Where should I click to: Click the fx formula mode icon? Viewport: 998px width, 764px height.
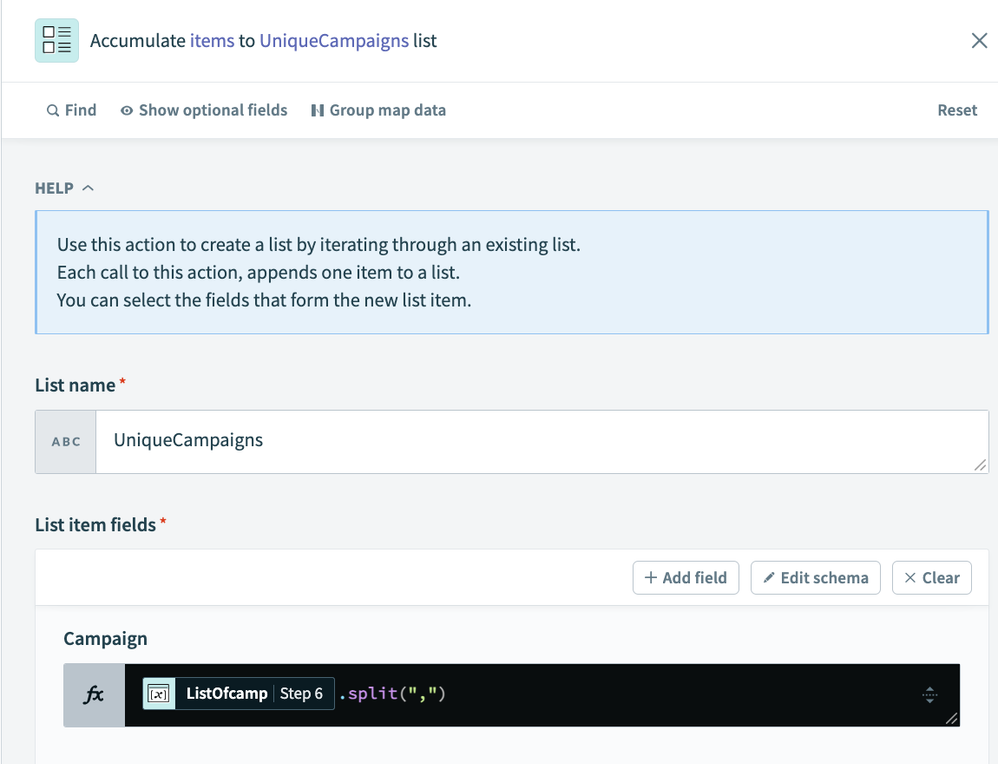94,694
